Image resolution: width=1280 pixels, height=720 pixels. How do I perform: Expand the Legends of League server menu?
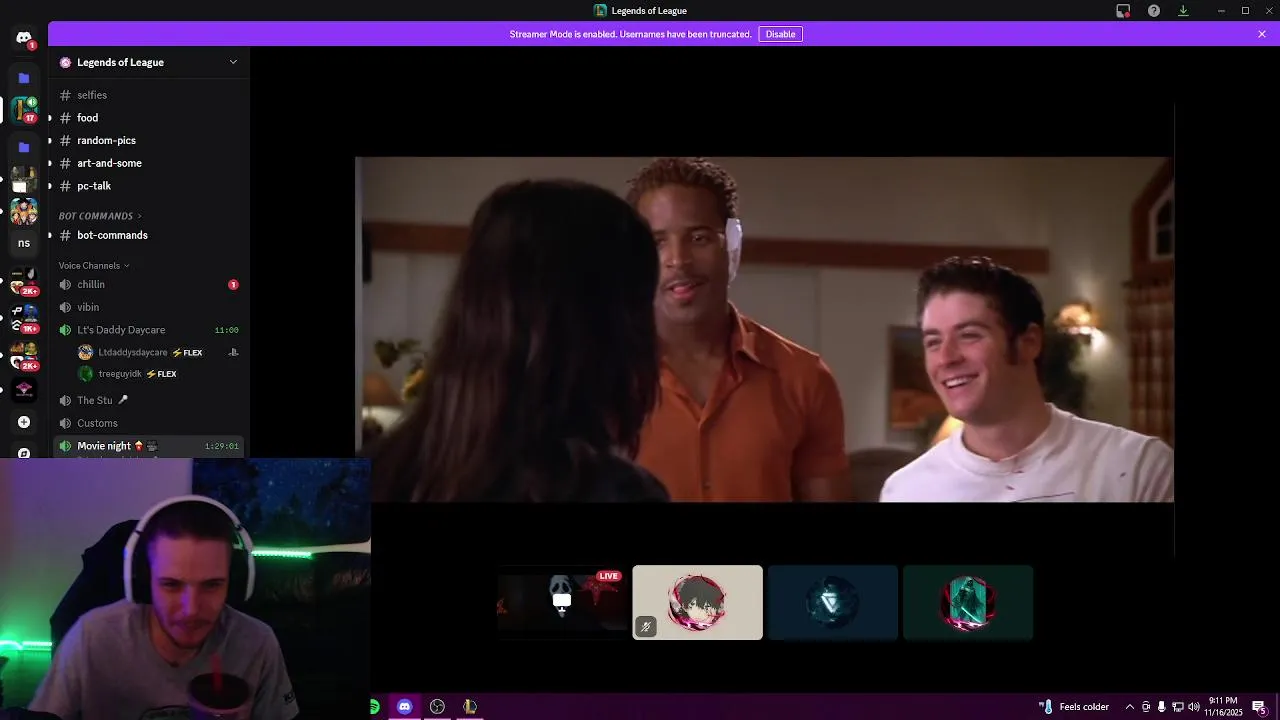pos(233,62)
